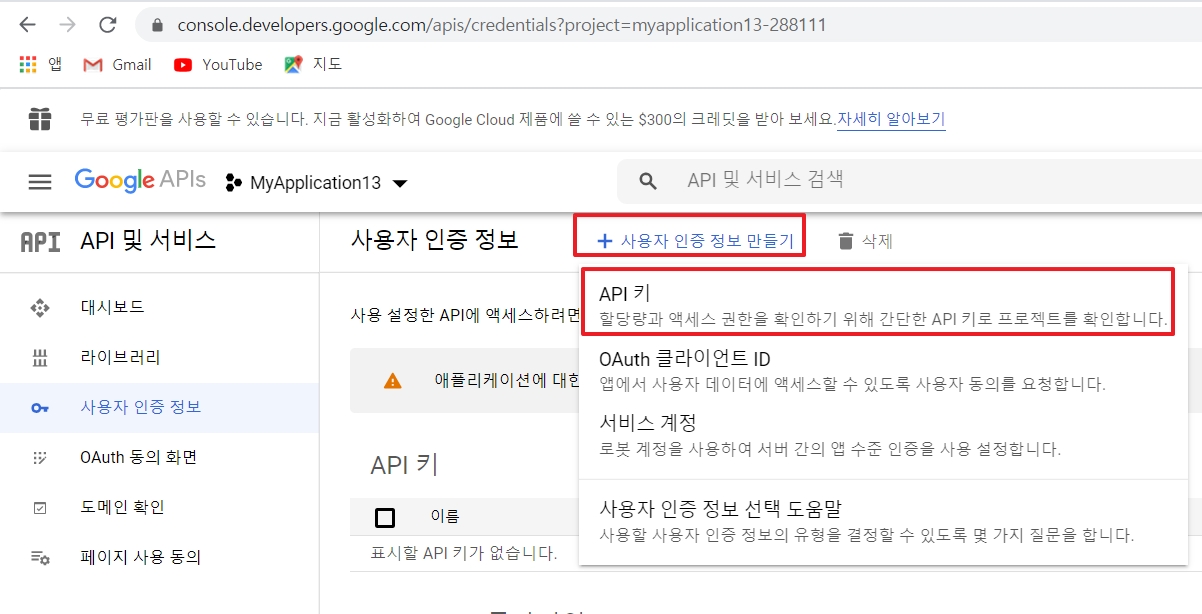The width and height of the screenshot is (1202, 614).
Task: Click the 삭제 delete button
Action: 865,241
